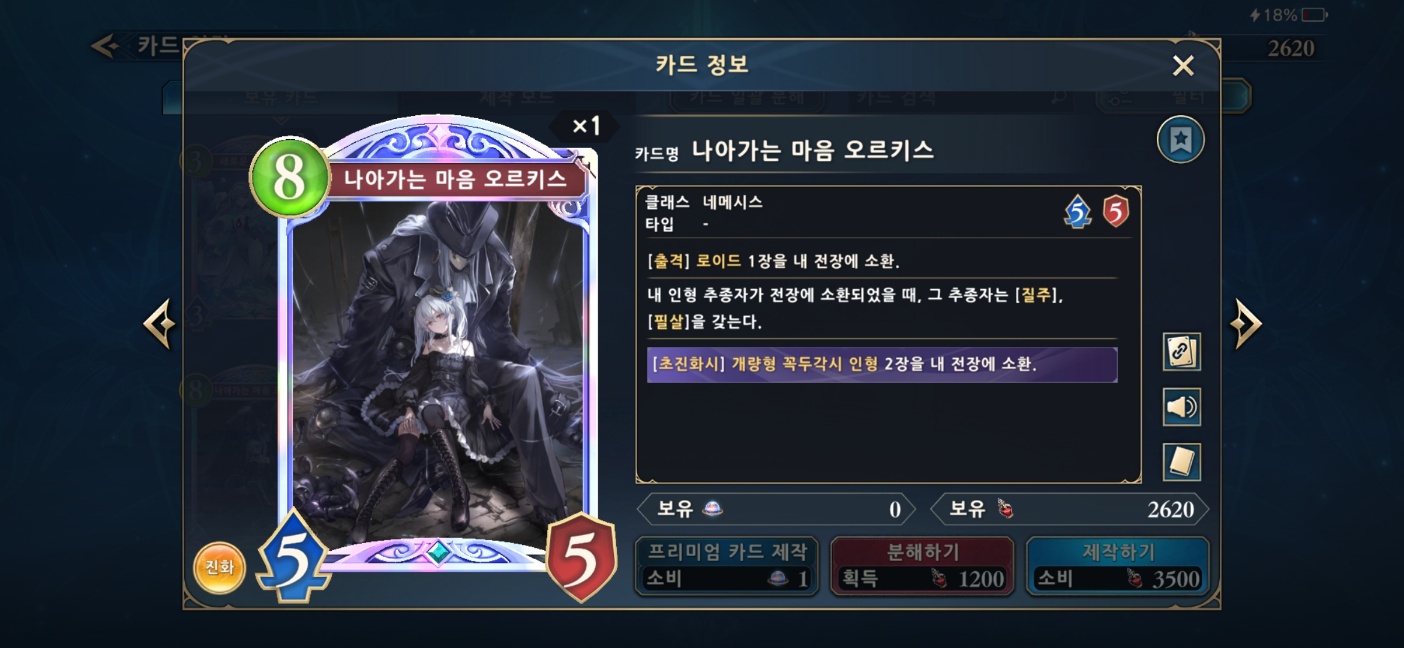
Task: Click the 질주 keyword in card text
Action: pos(1040,296)
